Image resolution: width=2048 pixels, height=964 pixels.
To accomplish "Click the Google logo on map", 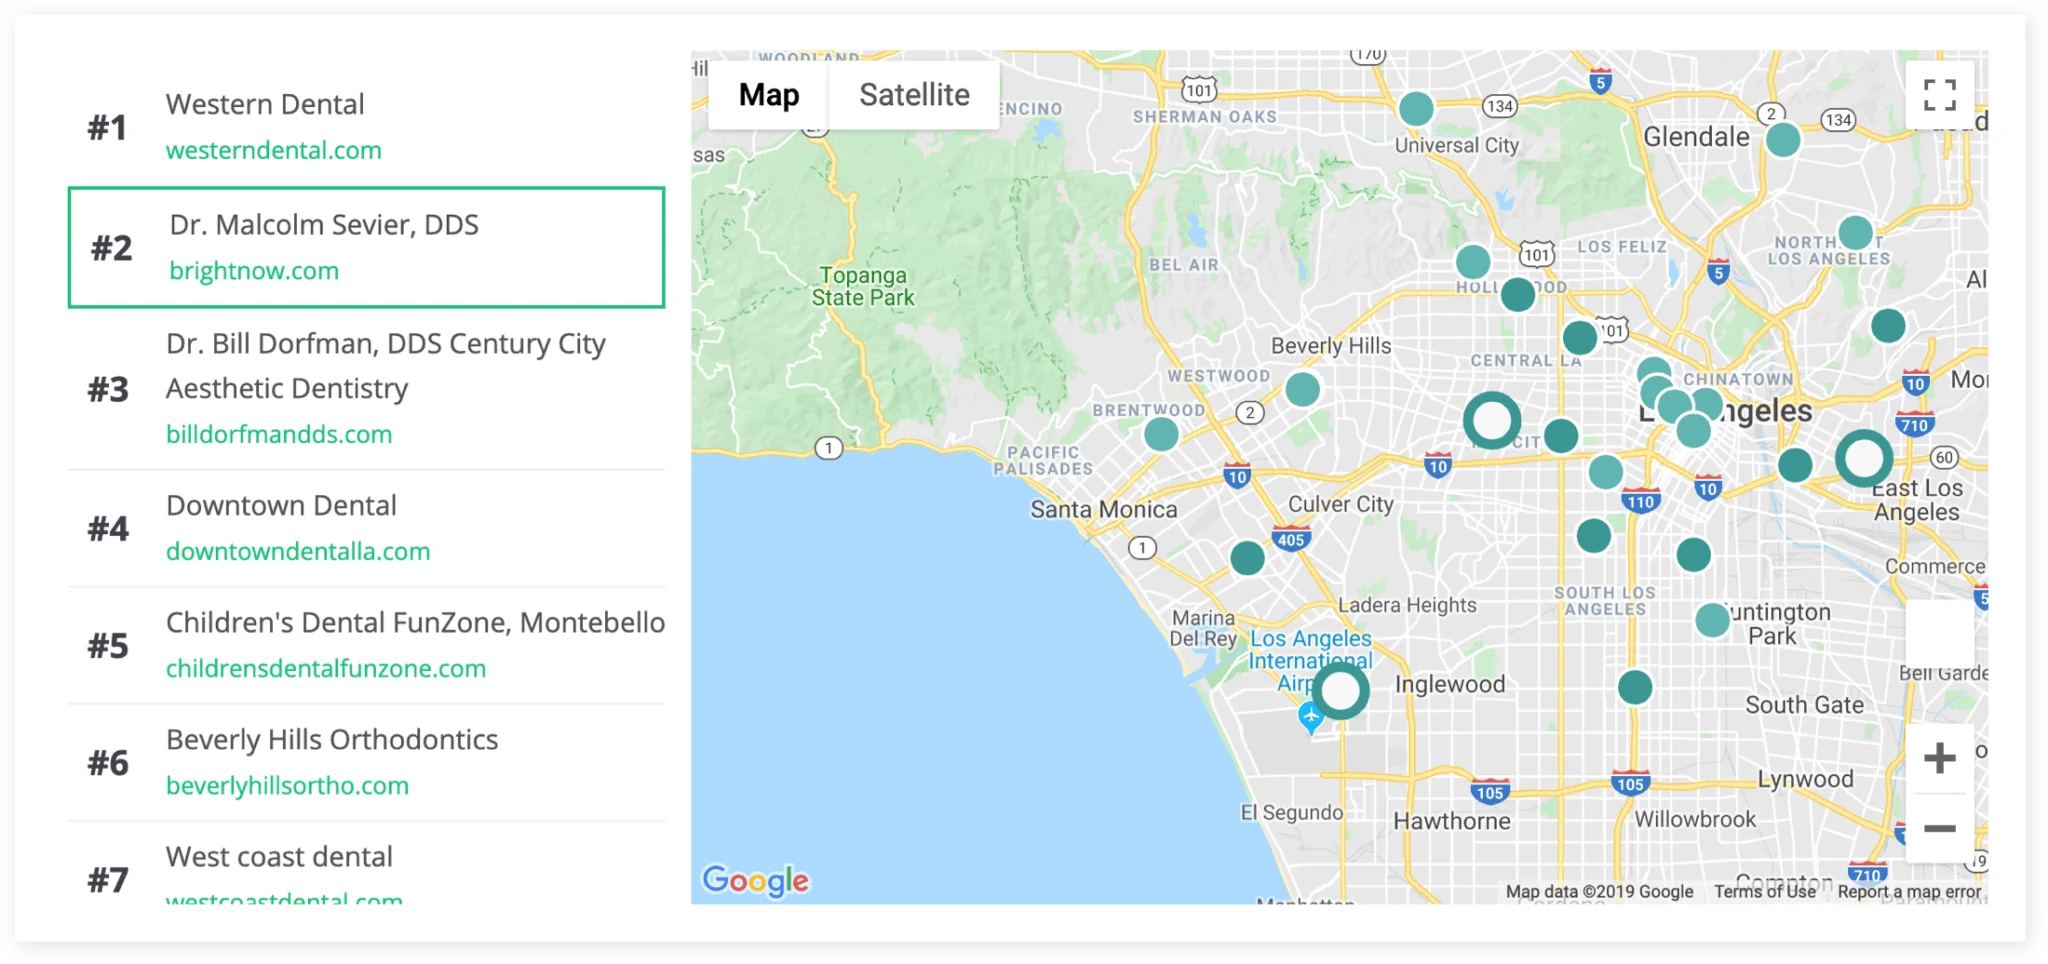I will pyautogui.click(x=755, y=880).
